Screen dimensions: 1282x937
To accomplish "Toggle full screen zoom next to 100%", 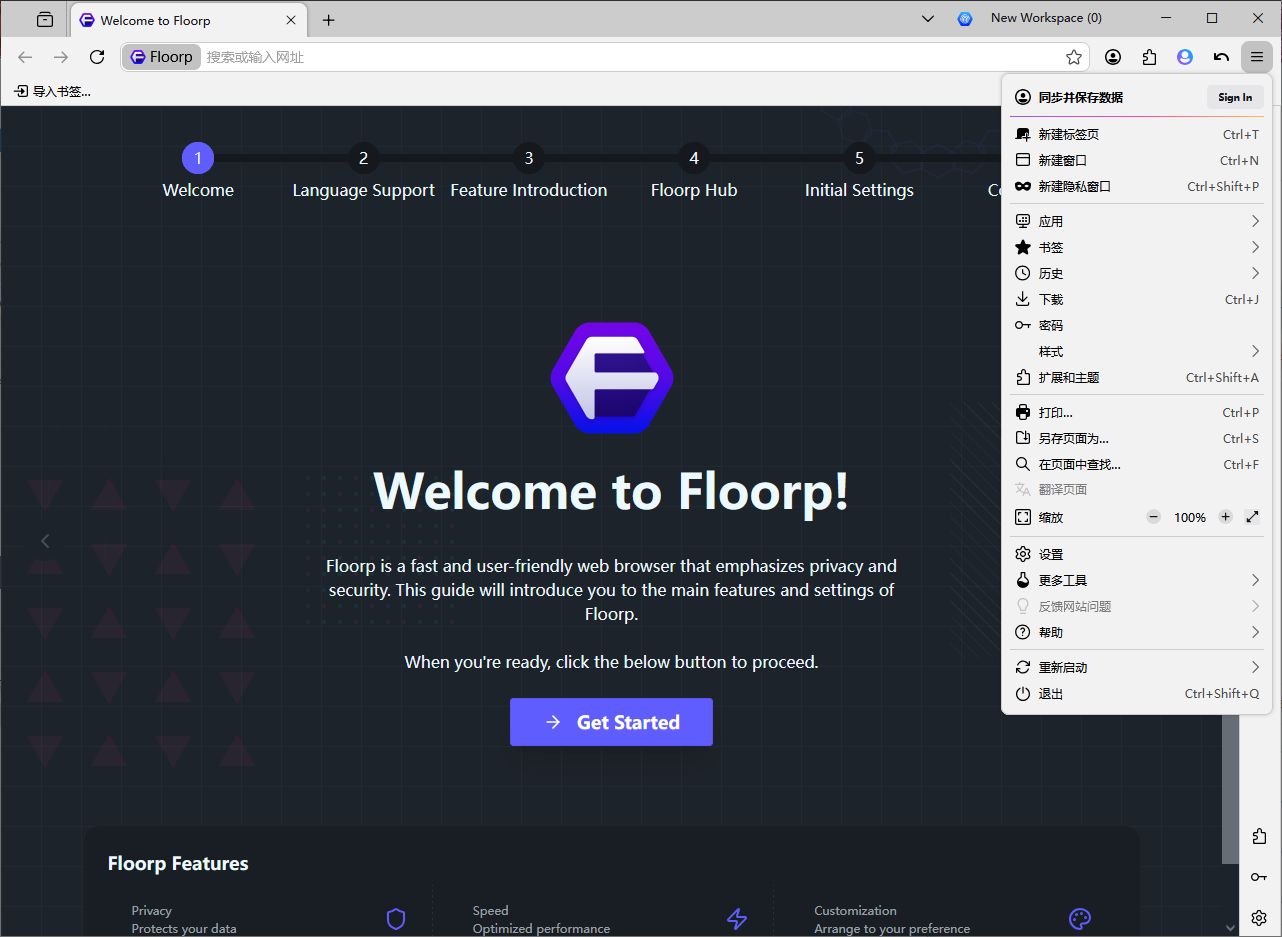I will pyautogui.click(x=1252, y=517).
